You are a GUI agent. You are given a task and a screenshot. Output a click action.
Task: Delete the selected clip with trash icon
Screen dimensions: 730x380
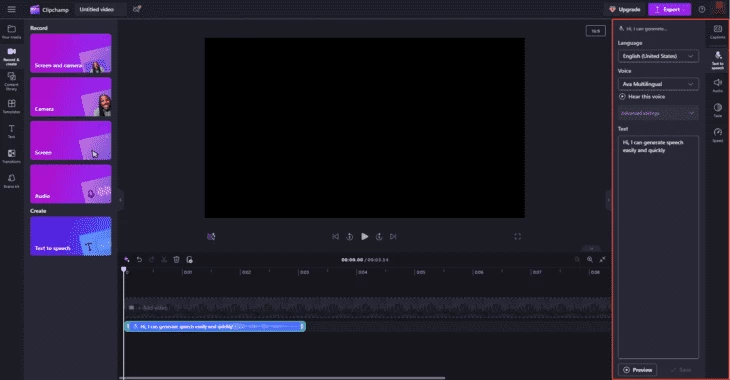click(x=176, y=259)
